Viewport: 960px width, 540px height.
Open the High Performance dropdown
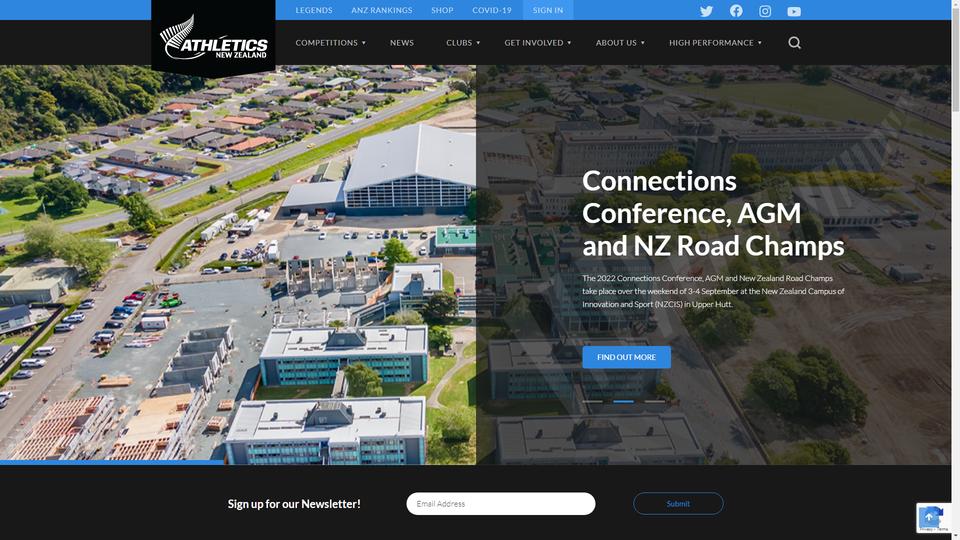[715, 43]
